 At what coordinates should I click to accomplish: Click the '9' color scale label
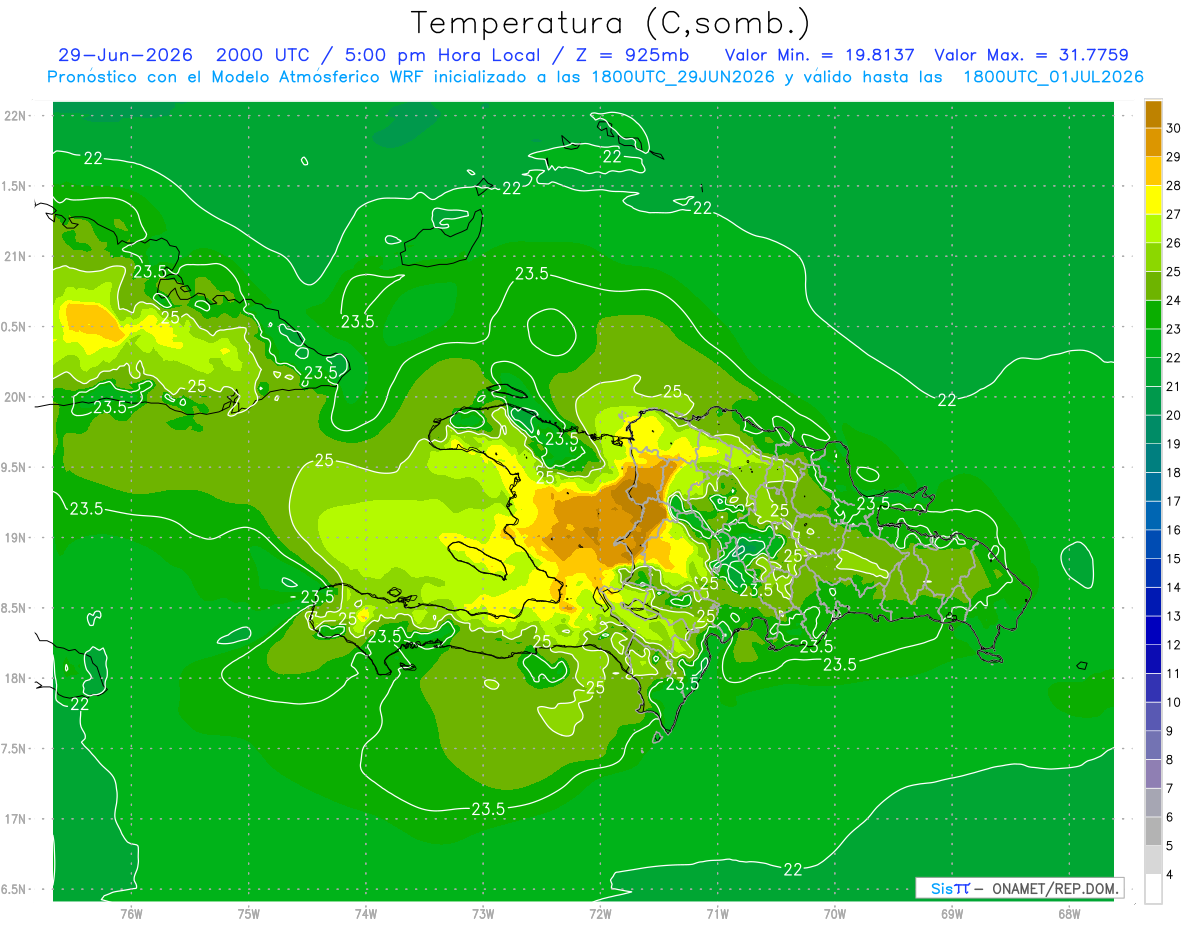1170,731
